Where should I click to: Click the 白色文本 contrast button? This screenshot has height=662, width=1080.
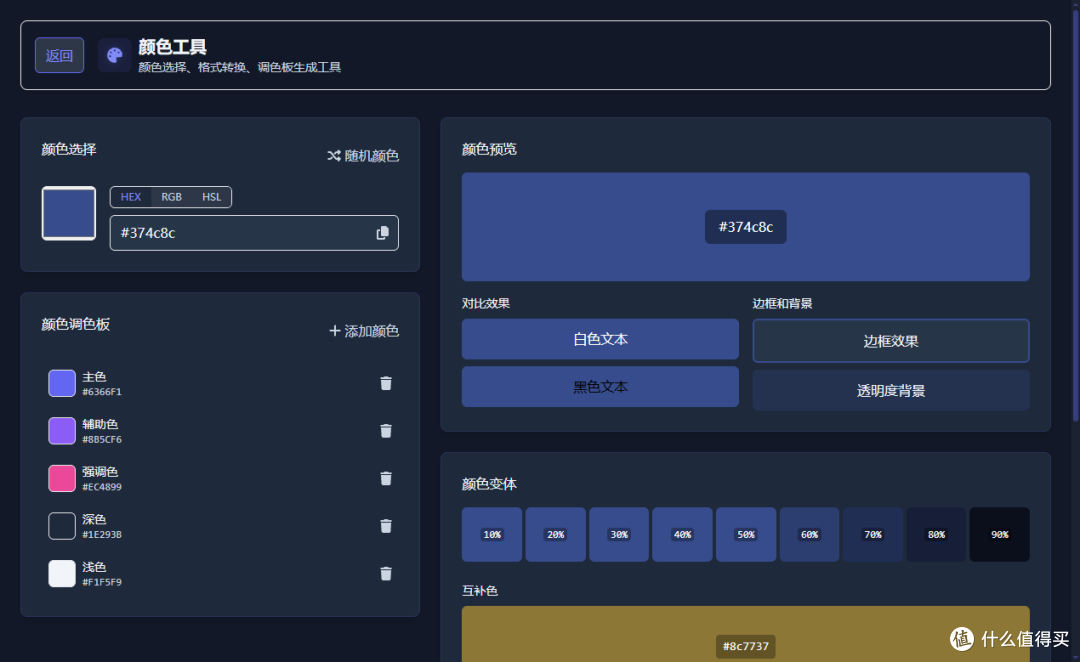coord(600,339)
